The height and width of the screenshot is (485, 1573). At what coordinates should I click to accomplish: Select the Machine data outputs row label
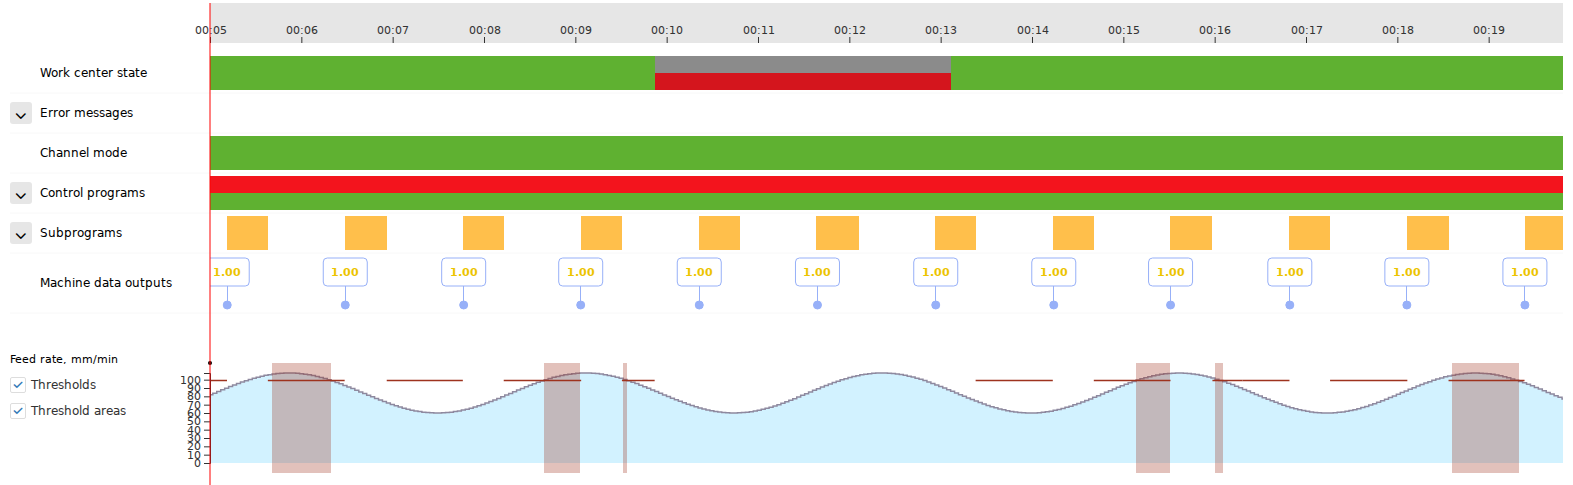(106, 283)
